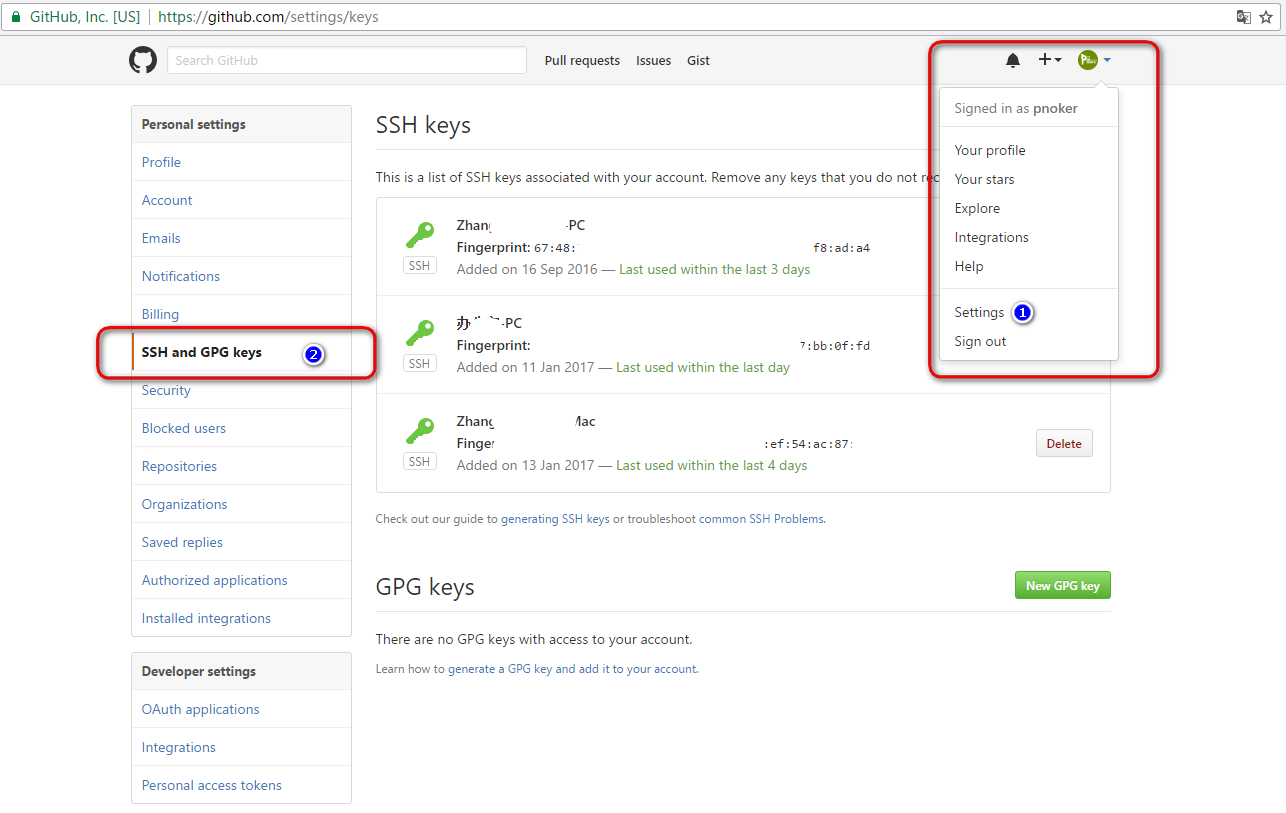This screenshot has height=813, width=1286.
Task: Click key icon for key added 16 Sep 2016
Action: coord(420,236)
